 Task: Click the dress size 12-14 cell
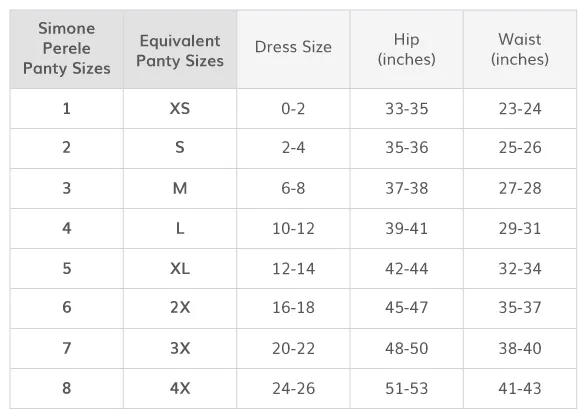tap(294, 268)
